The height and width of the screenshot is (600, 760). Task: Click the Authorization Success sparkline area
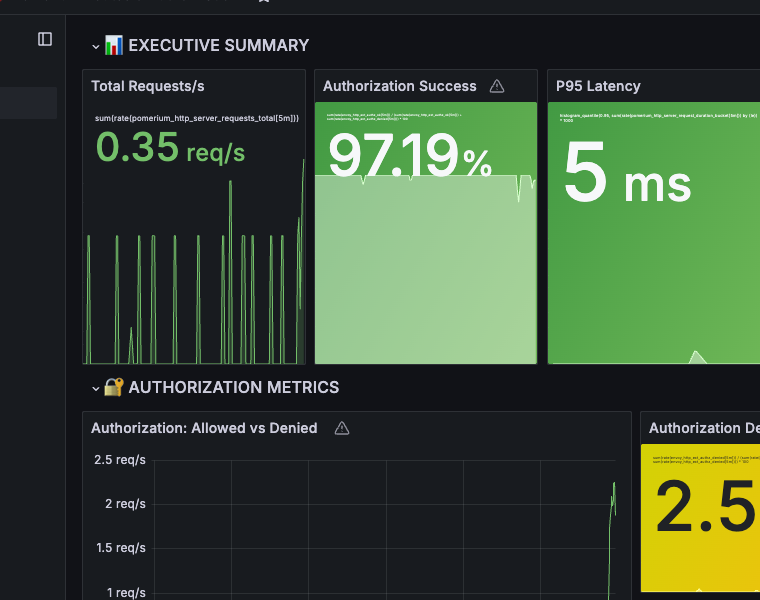pos(426,269)
